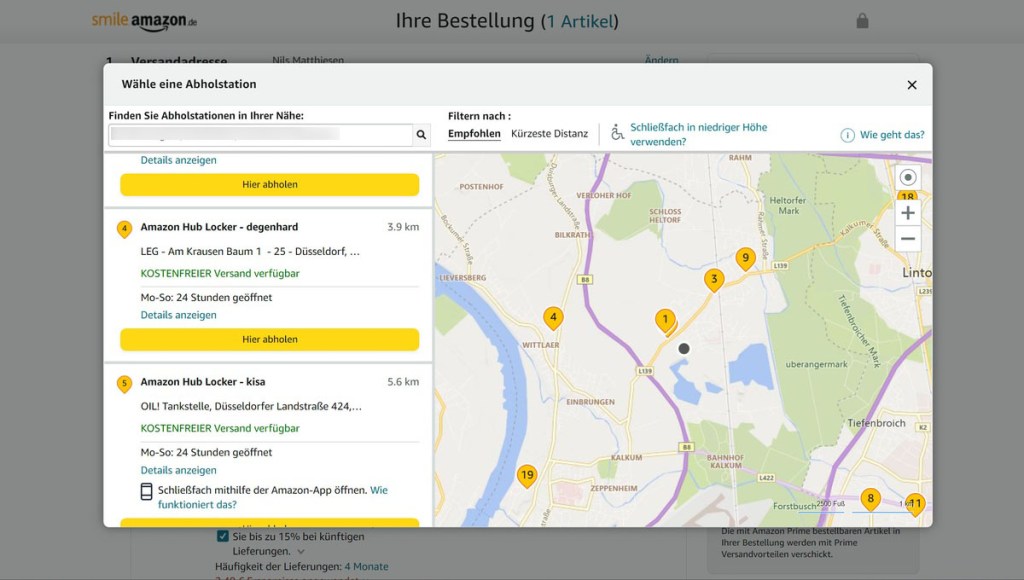This screenshot has height=580, width=1024.
Task: Click the orange 4 marker beside degenhard
Action: pos(124,229)
